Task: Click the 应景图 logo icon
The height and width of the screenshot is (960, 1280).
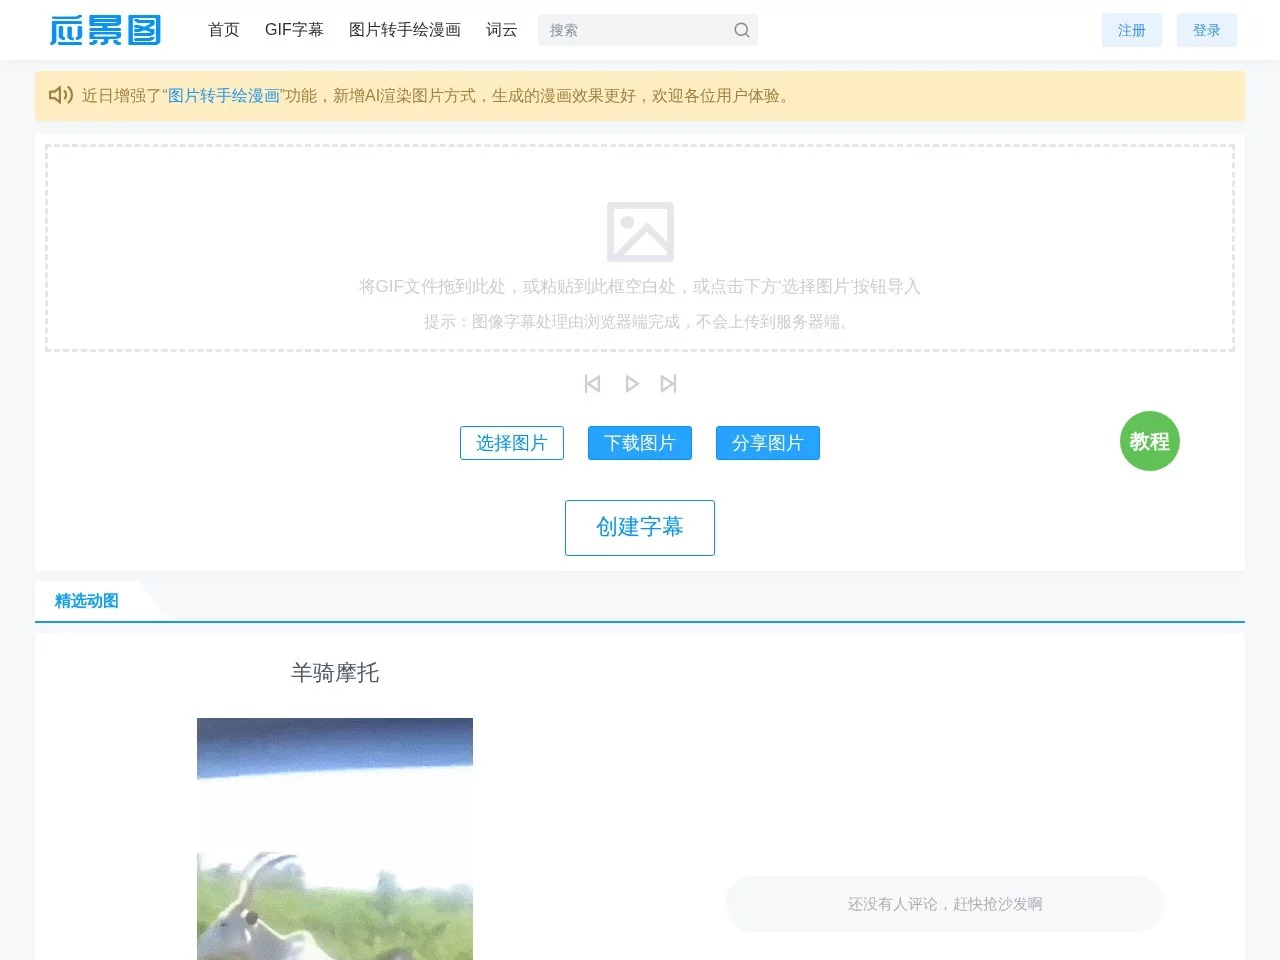Action: click(x=104, y=30)
